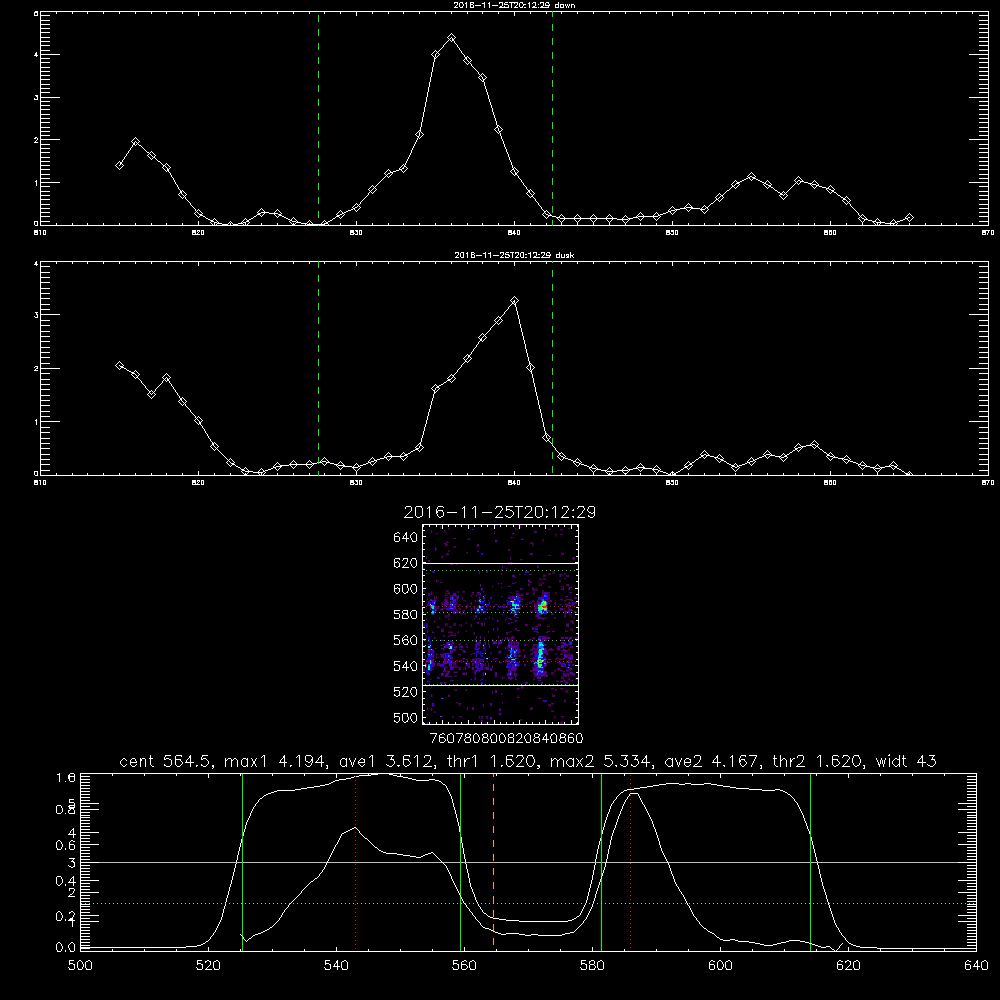This screenshot has height=1000, width=1000.
Task: Click left green dashed line in dawn plot
Action: (318, 118)
